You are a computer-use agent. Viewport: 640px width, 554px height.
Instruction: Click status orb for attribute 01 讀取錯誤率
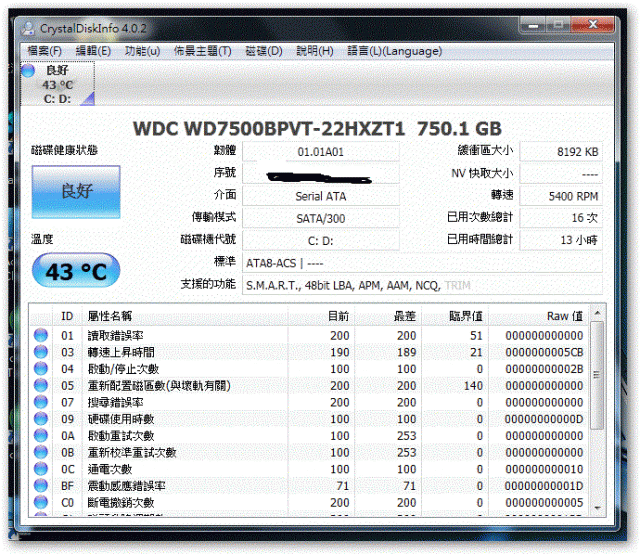[41, 335]
